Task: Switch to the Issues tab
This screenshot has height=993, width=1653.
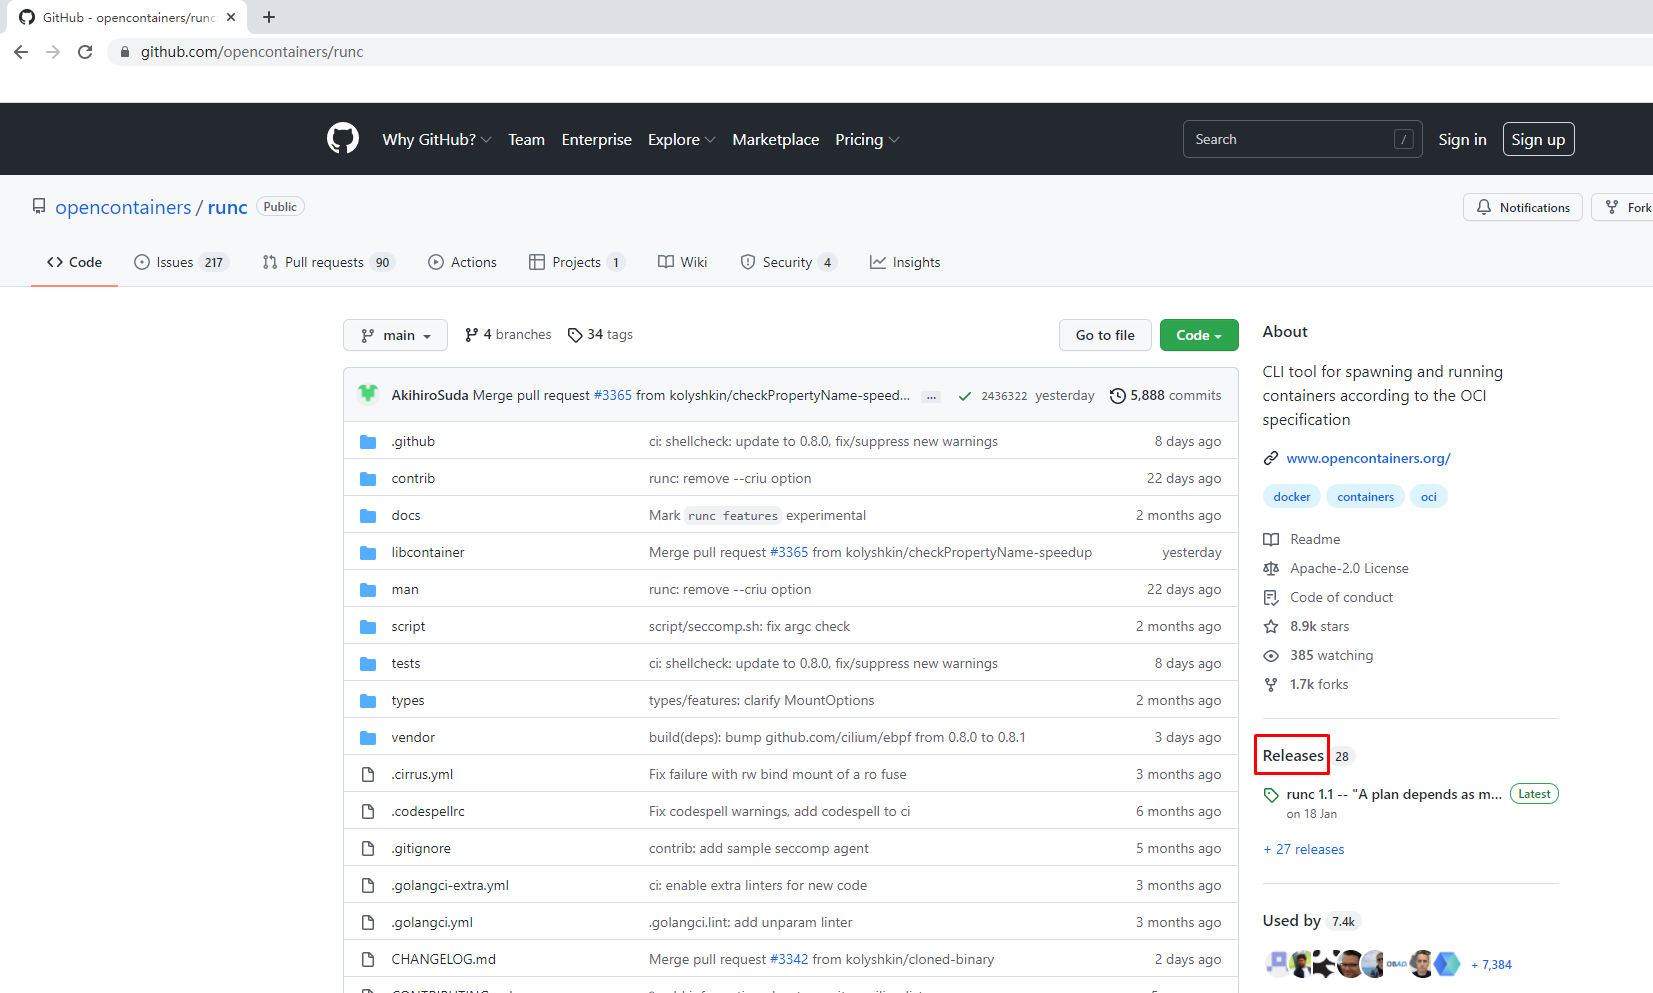Action: 181,262
